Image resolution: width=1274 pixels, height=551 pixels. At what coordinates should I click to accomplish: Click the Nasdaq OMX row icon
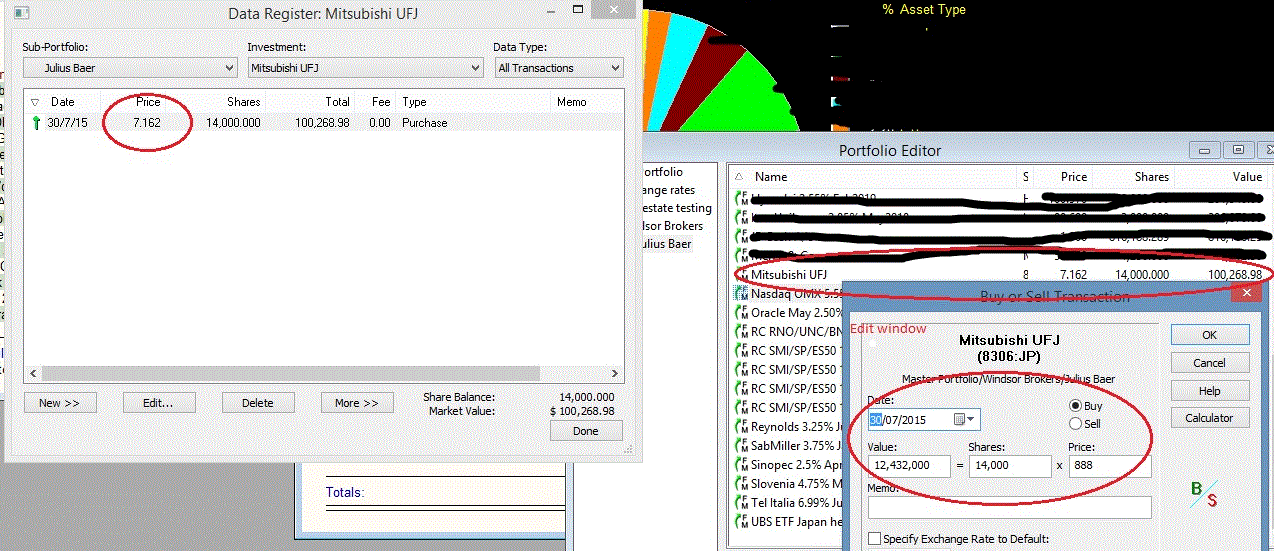[x=742, y=293]
